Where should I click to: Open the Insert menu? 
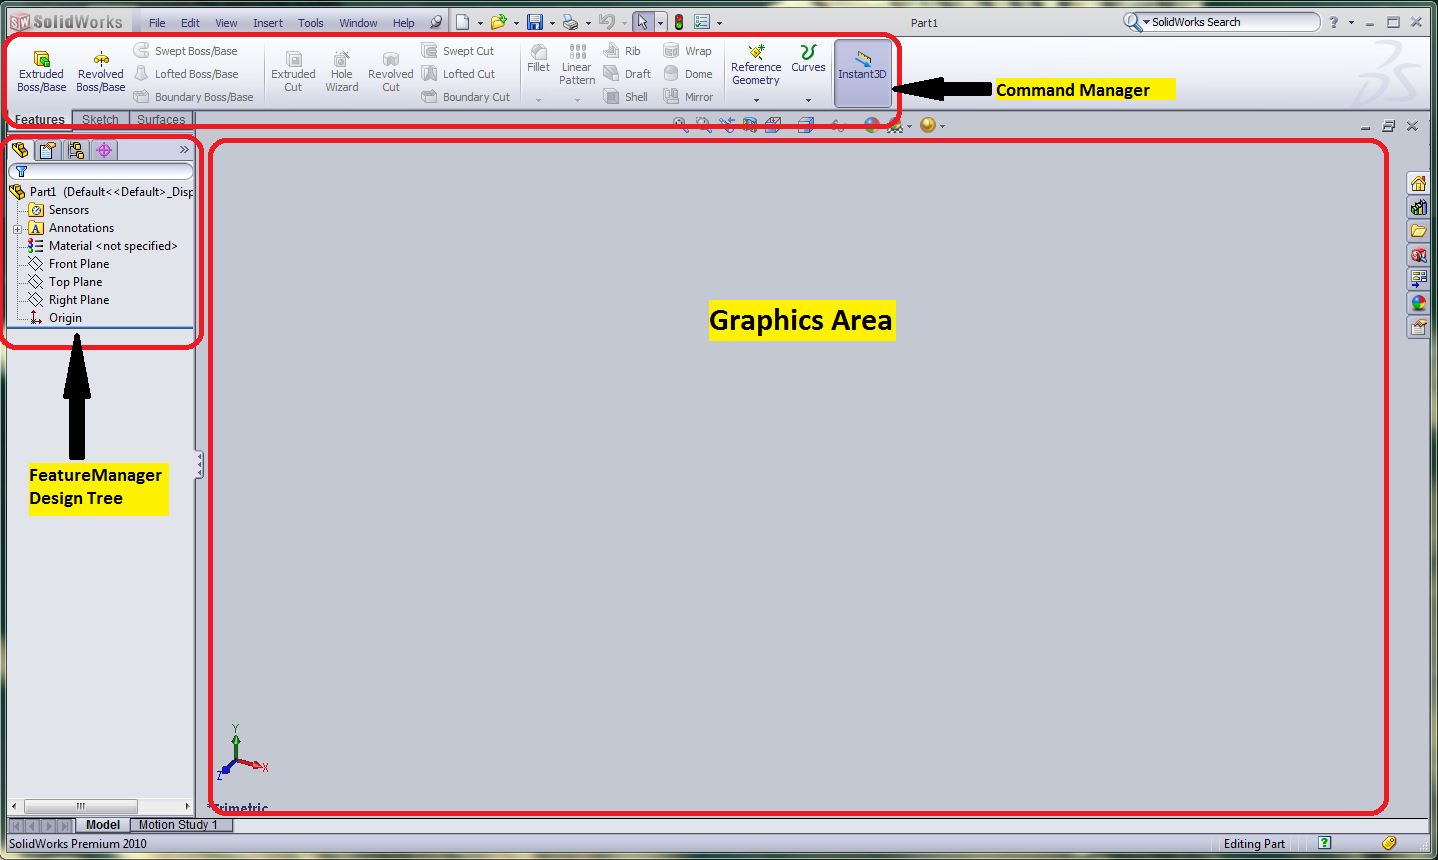click(267, 23)
